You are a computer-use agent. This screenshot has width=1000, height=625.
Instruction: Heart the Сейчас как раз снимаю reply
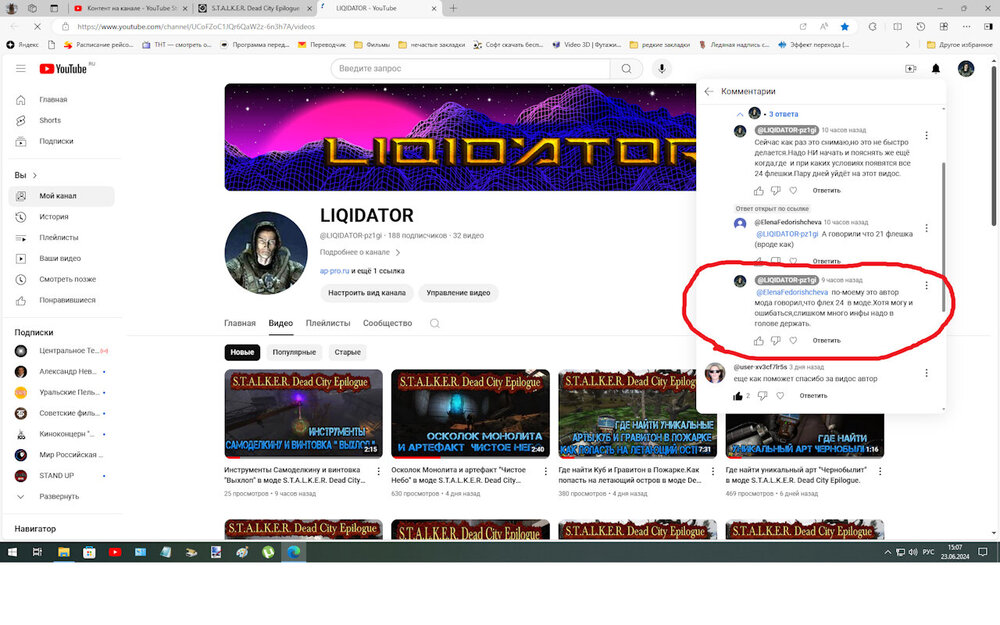point(793,191)
